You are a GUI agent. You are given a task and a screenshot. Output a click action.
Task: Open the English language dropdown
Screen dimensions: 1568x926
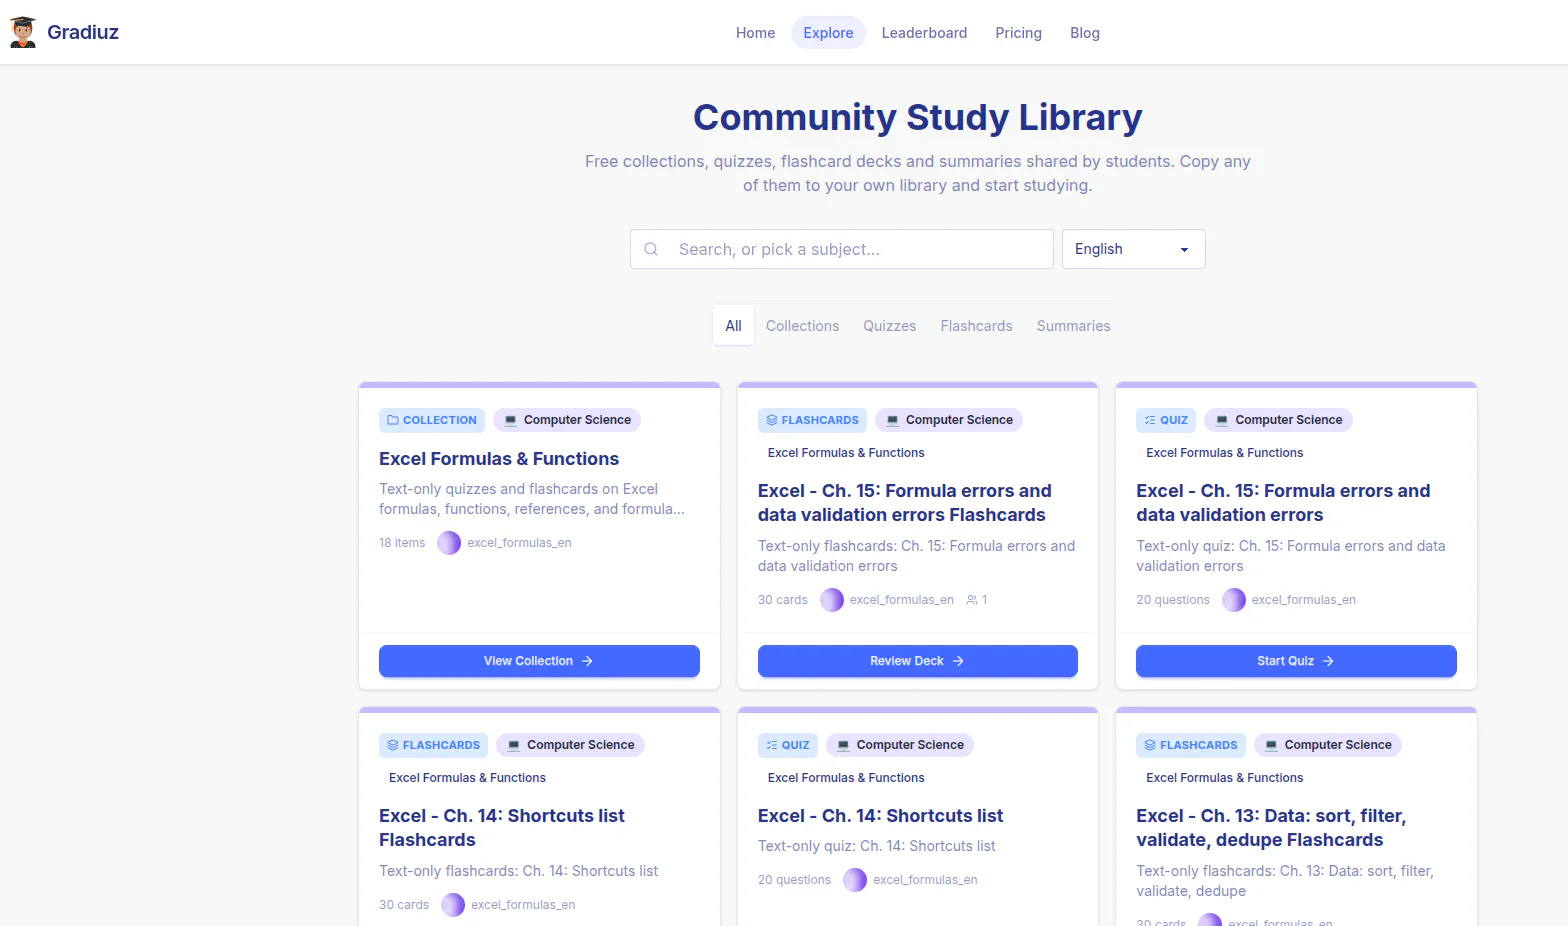[1133, 249]
